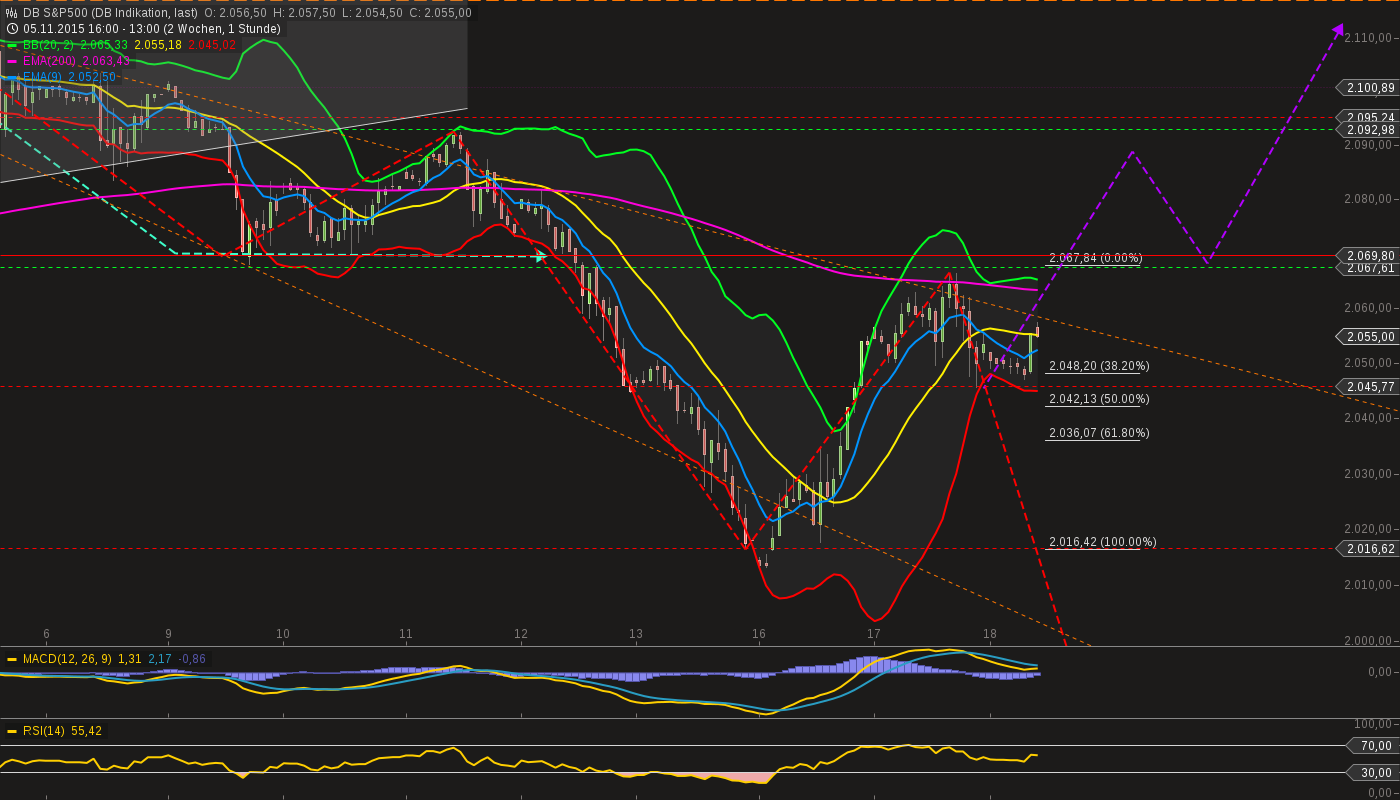Open the MACD(12, 26, 9) indicator label
Screen dimensions: 1400x800
pyautogui.click(x=67, y=659)
